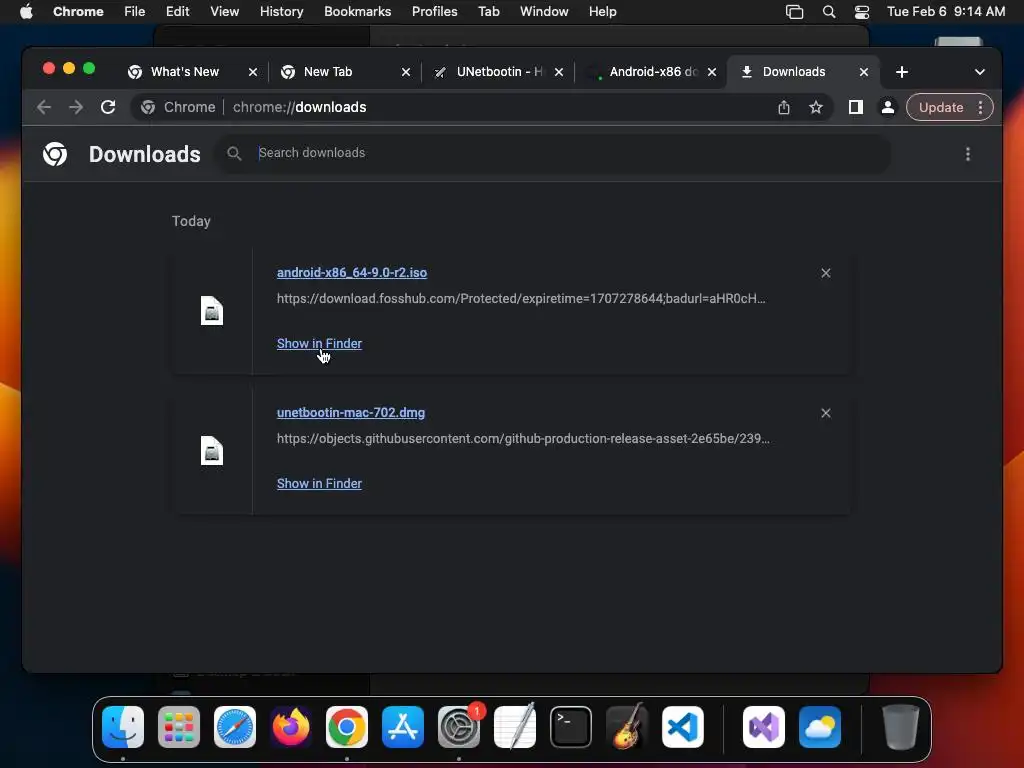The image size is (1024, 768).
Task: Launch GarageBand from the dock
Action: coord(627,727)
